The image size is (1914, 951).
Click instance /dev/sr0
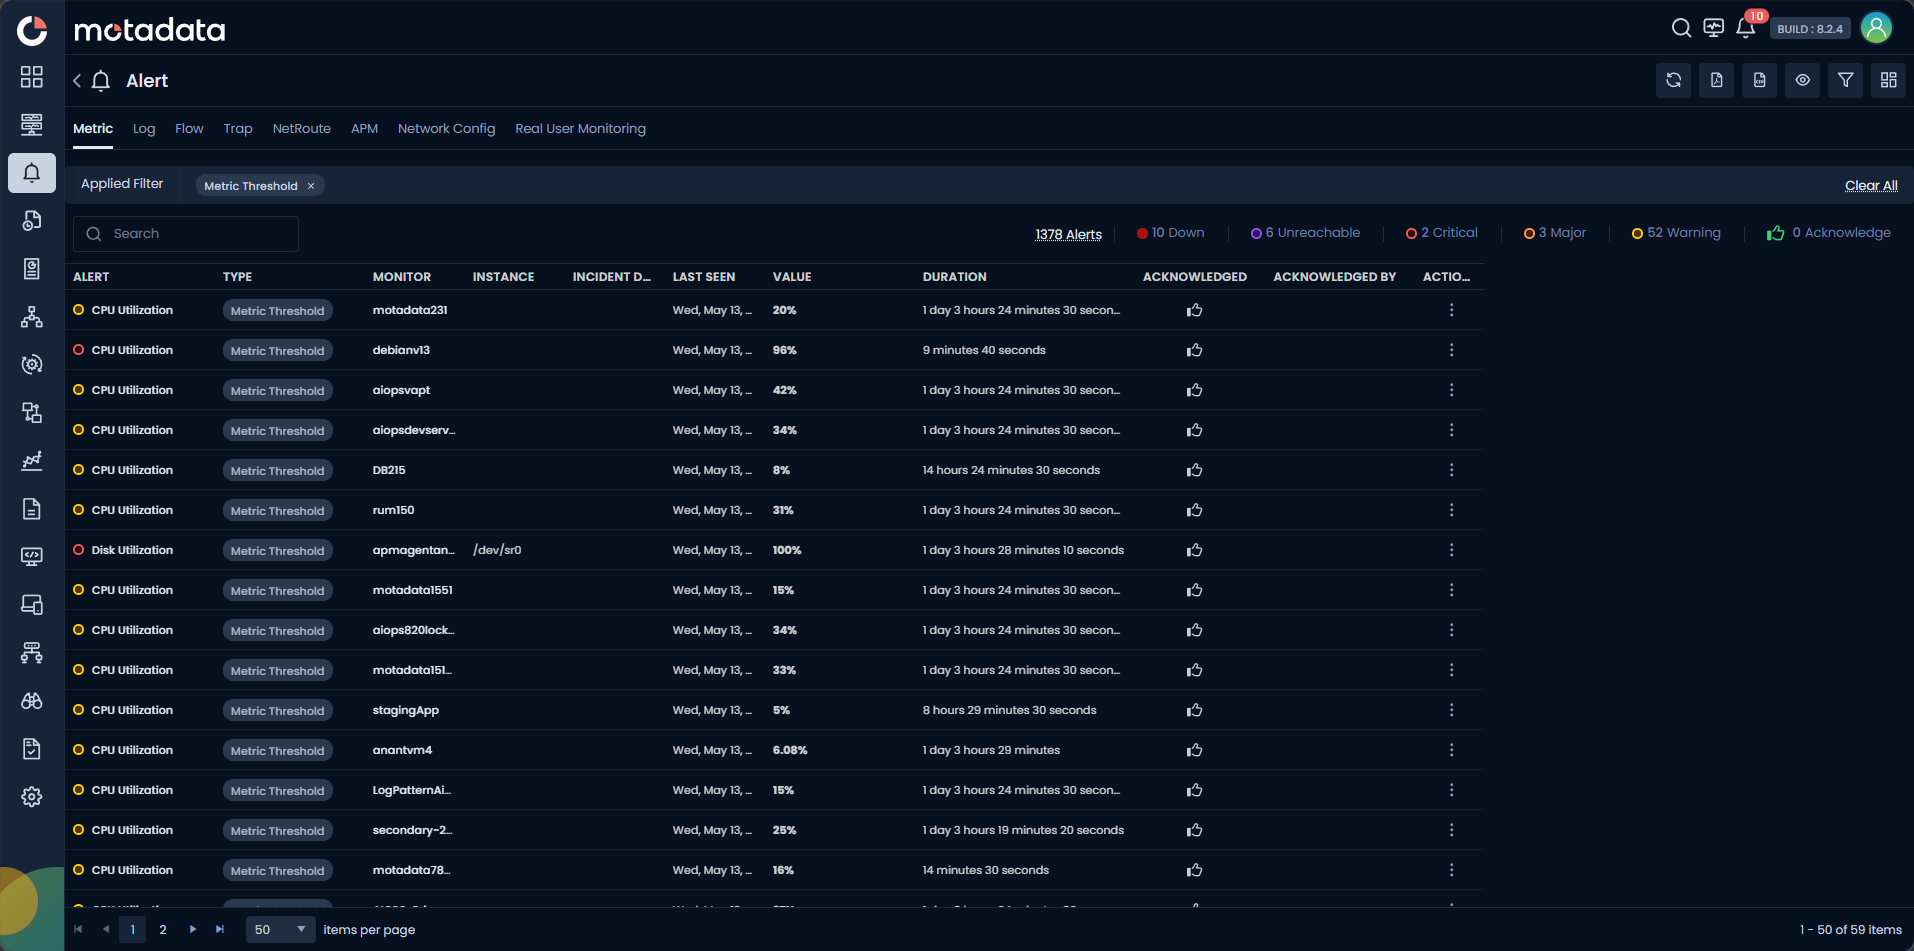point(497,550)
